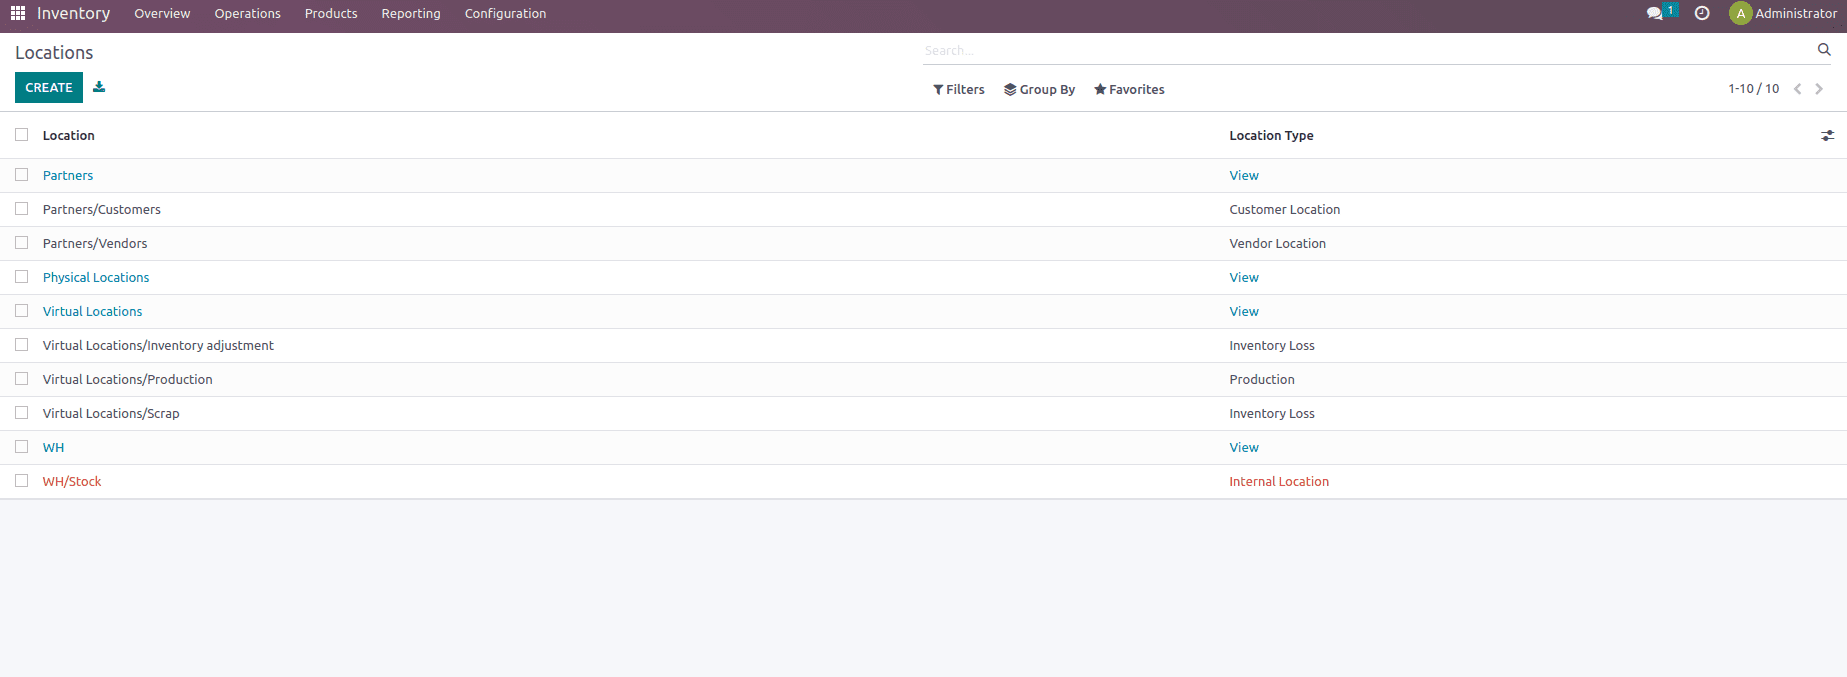Tick the WH/Stock row checkbox
Screen dimensions: 1847x677
tap(22, 481)
